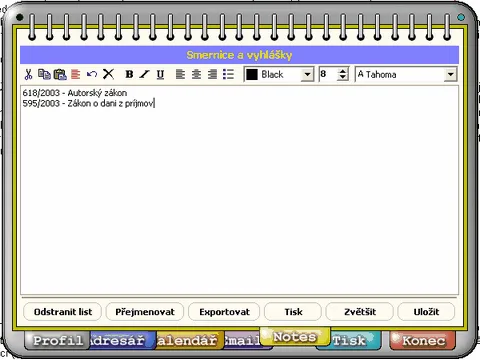The width and height of the screenshot is (480, 360).
Task: Click the line '618/2003 - Autorský zákon'
Action: point(75,93)
